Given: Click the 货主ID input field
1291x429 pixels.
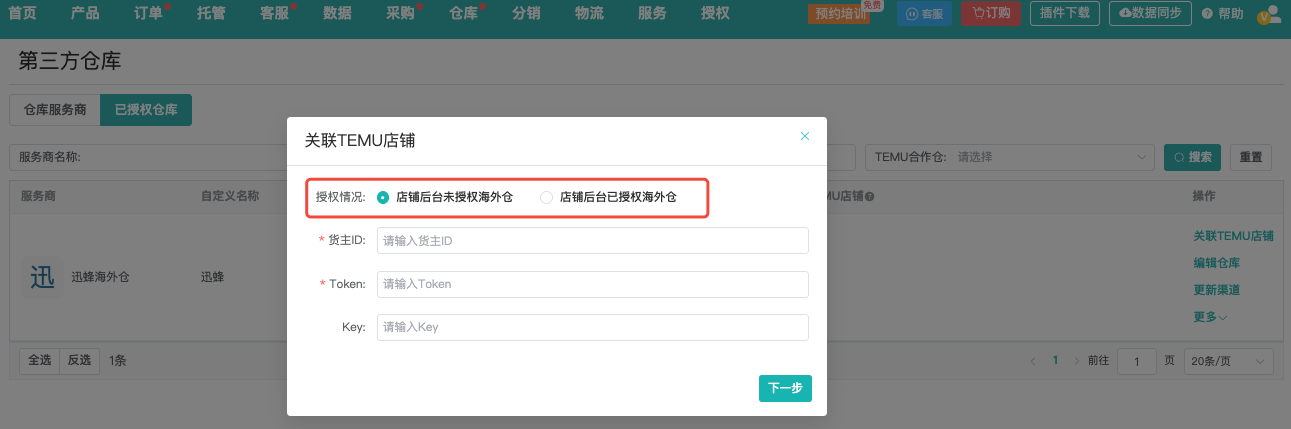Looking at the screenshot, I should click(x=592, y=241).
